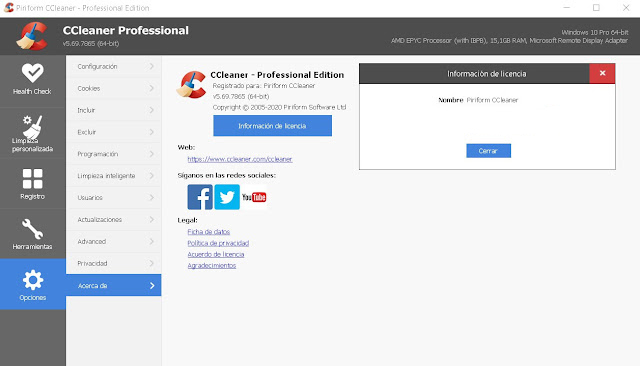
Task: Select the Actualizaciones menu item
Action: (x=113, y=220)
